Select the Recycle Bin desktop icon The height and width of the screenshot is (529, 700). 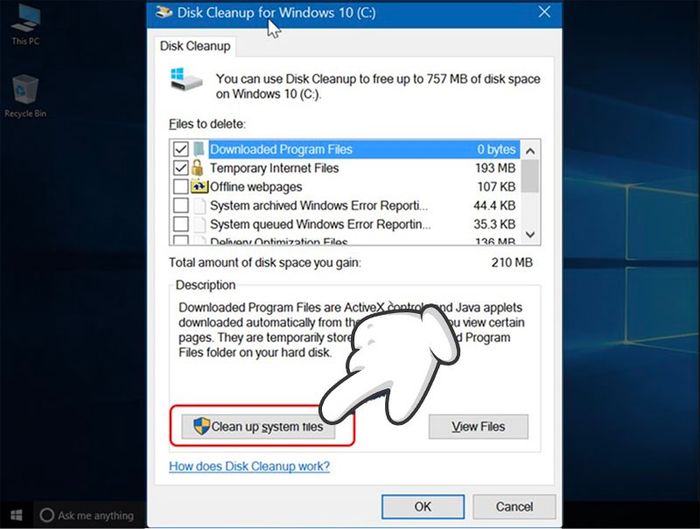(25, 96)
